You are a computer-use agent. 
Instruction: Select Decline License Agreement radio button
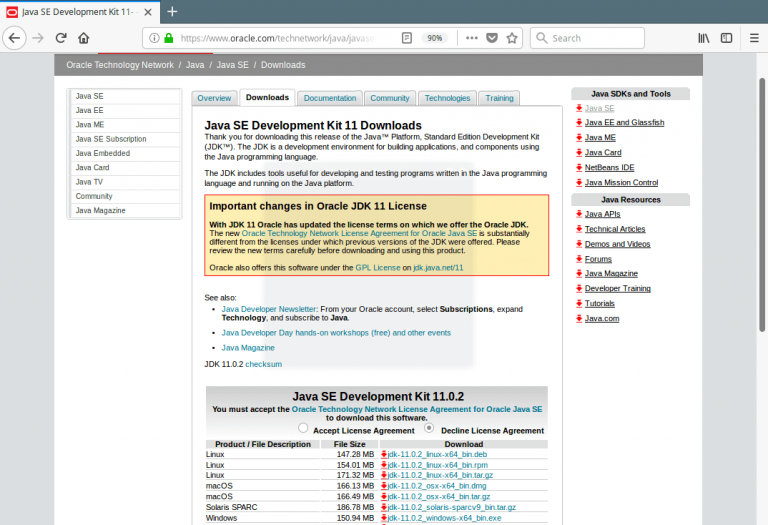[x=430, y=428]
